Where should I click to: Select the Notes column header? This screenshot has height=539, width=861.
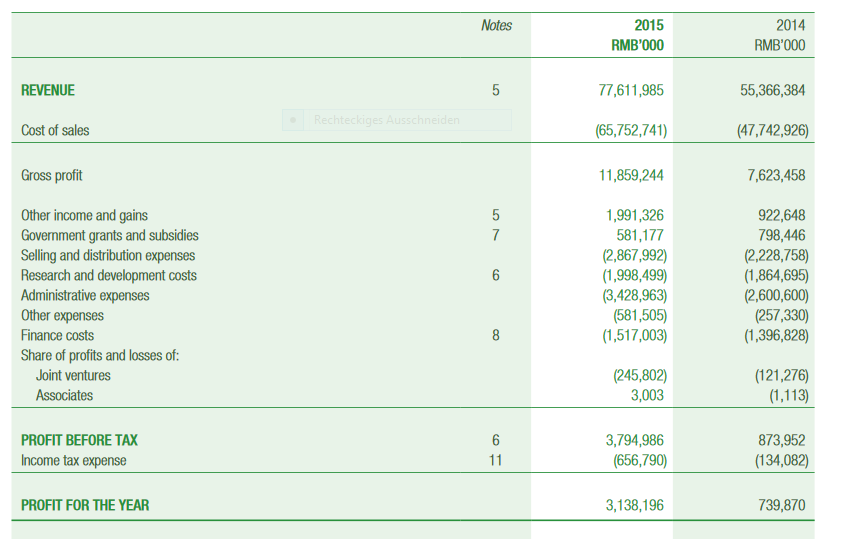tap(496, 25)
